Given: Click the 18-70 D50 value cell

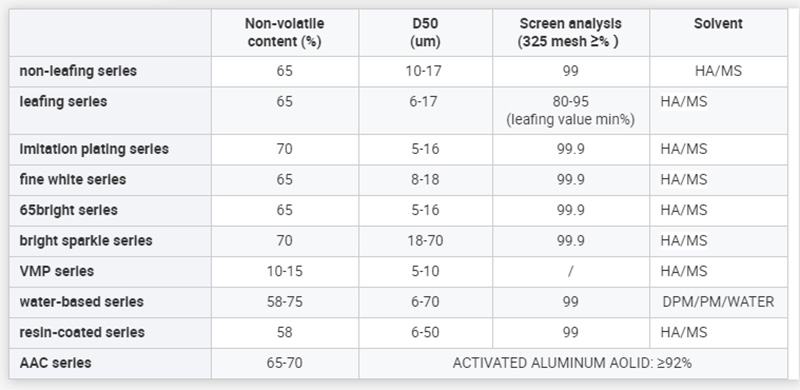Looking at the screenshot, I should (x=425, y=240).
